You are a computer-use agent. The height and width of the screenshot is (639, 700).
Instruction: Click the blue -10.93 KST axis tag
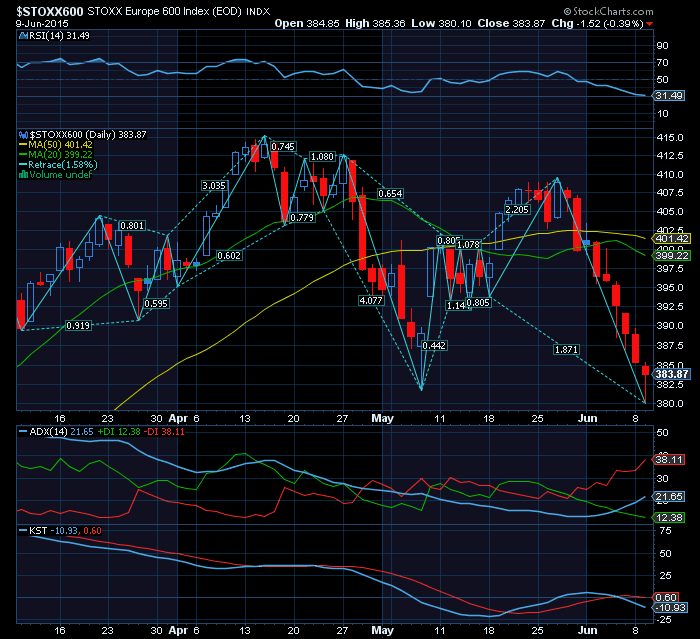click(670, 608)
